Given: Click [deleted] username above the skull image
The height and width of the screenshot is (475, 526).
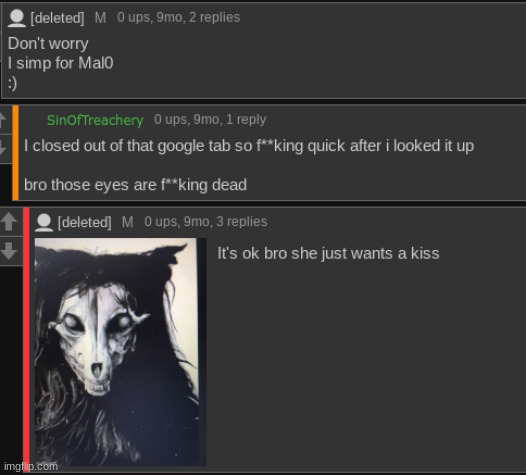Looking at the screenshot, I should 85,222.
